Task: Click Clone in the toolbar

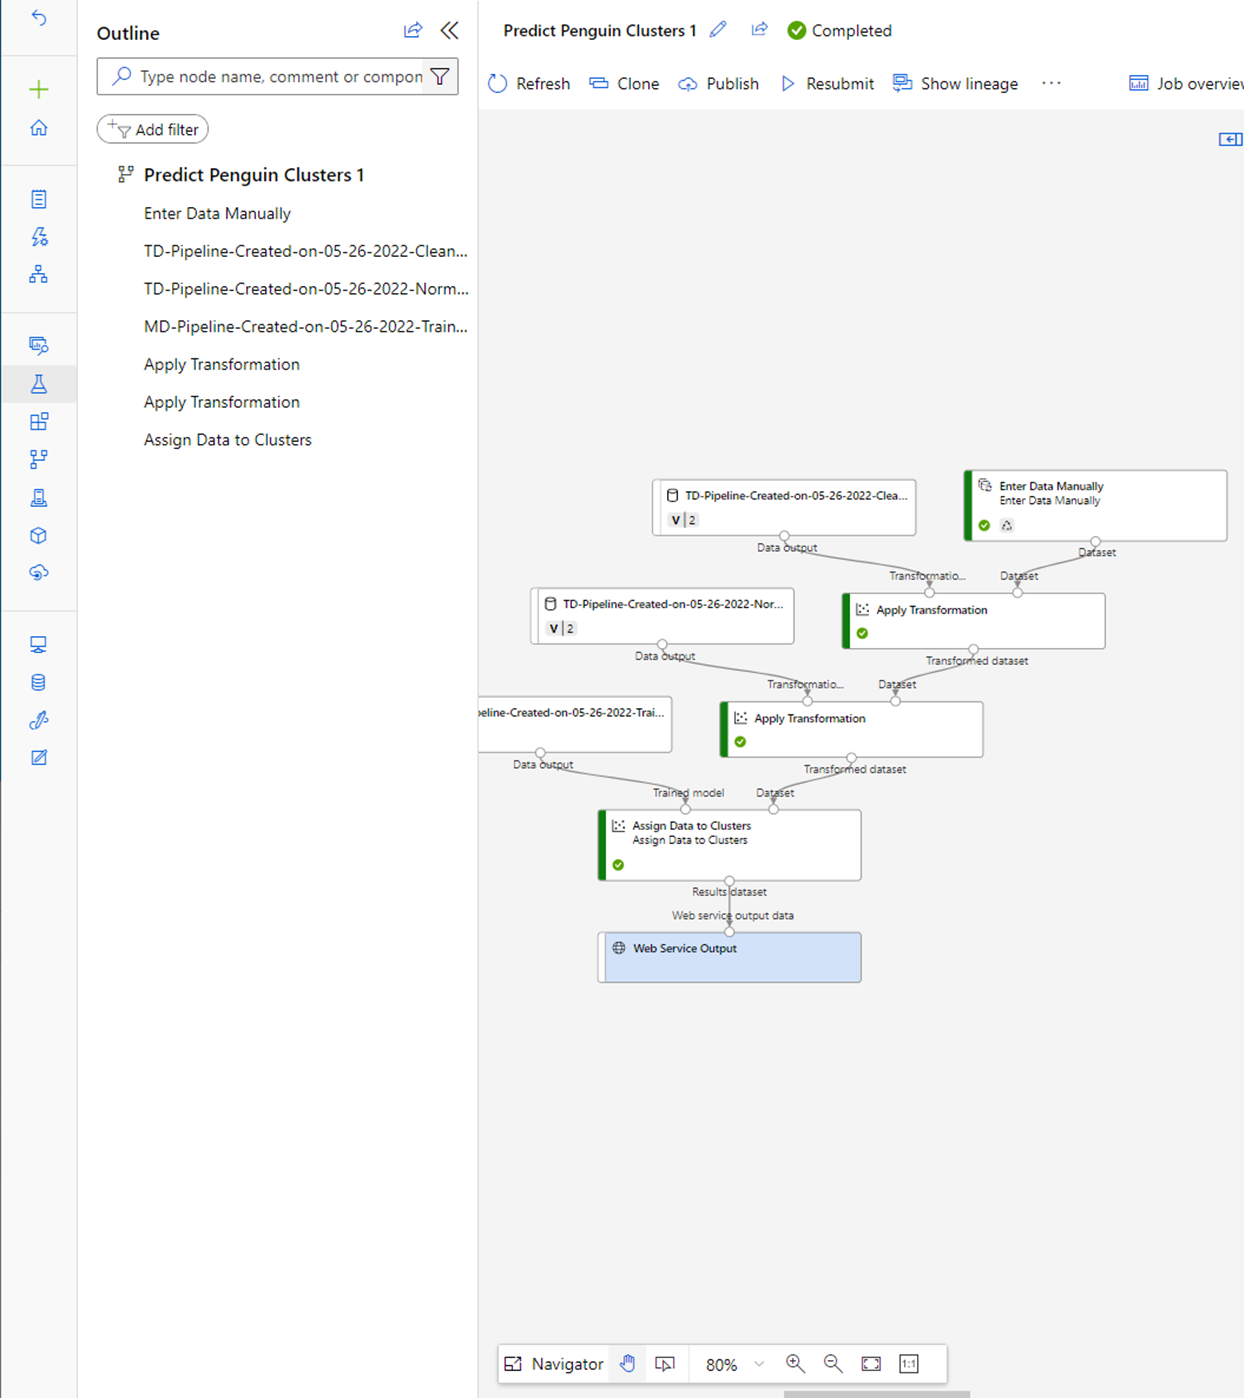Action: click(624, 84)
